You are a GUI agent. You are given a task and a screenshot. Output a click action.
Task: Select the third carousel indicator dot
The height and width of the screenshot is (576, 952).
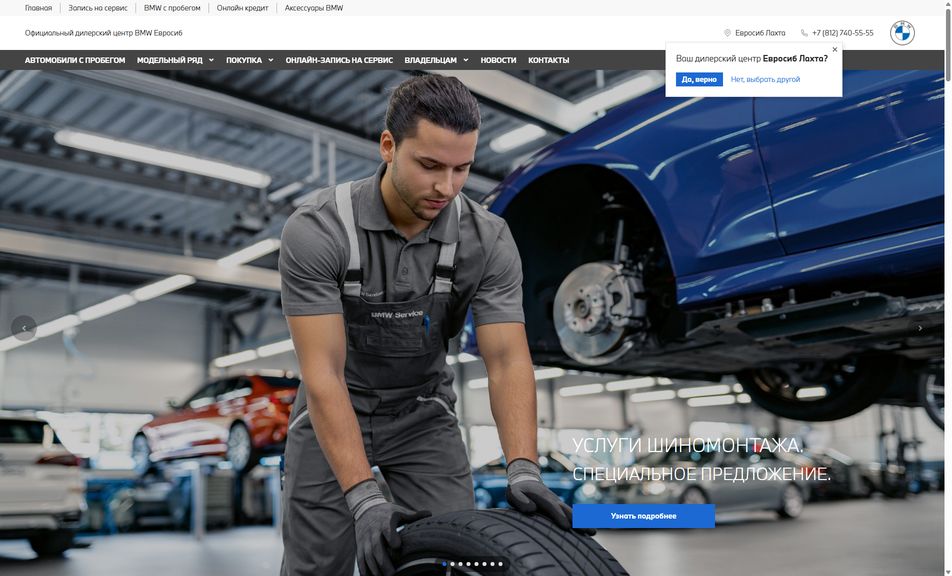pyautogui.click(x=460, y=564)
